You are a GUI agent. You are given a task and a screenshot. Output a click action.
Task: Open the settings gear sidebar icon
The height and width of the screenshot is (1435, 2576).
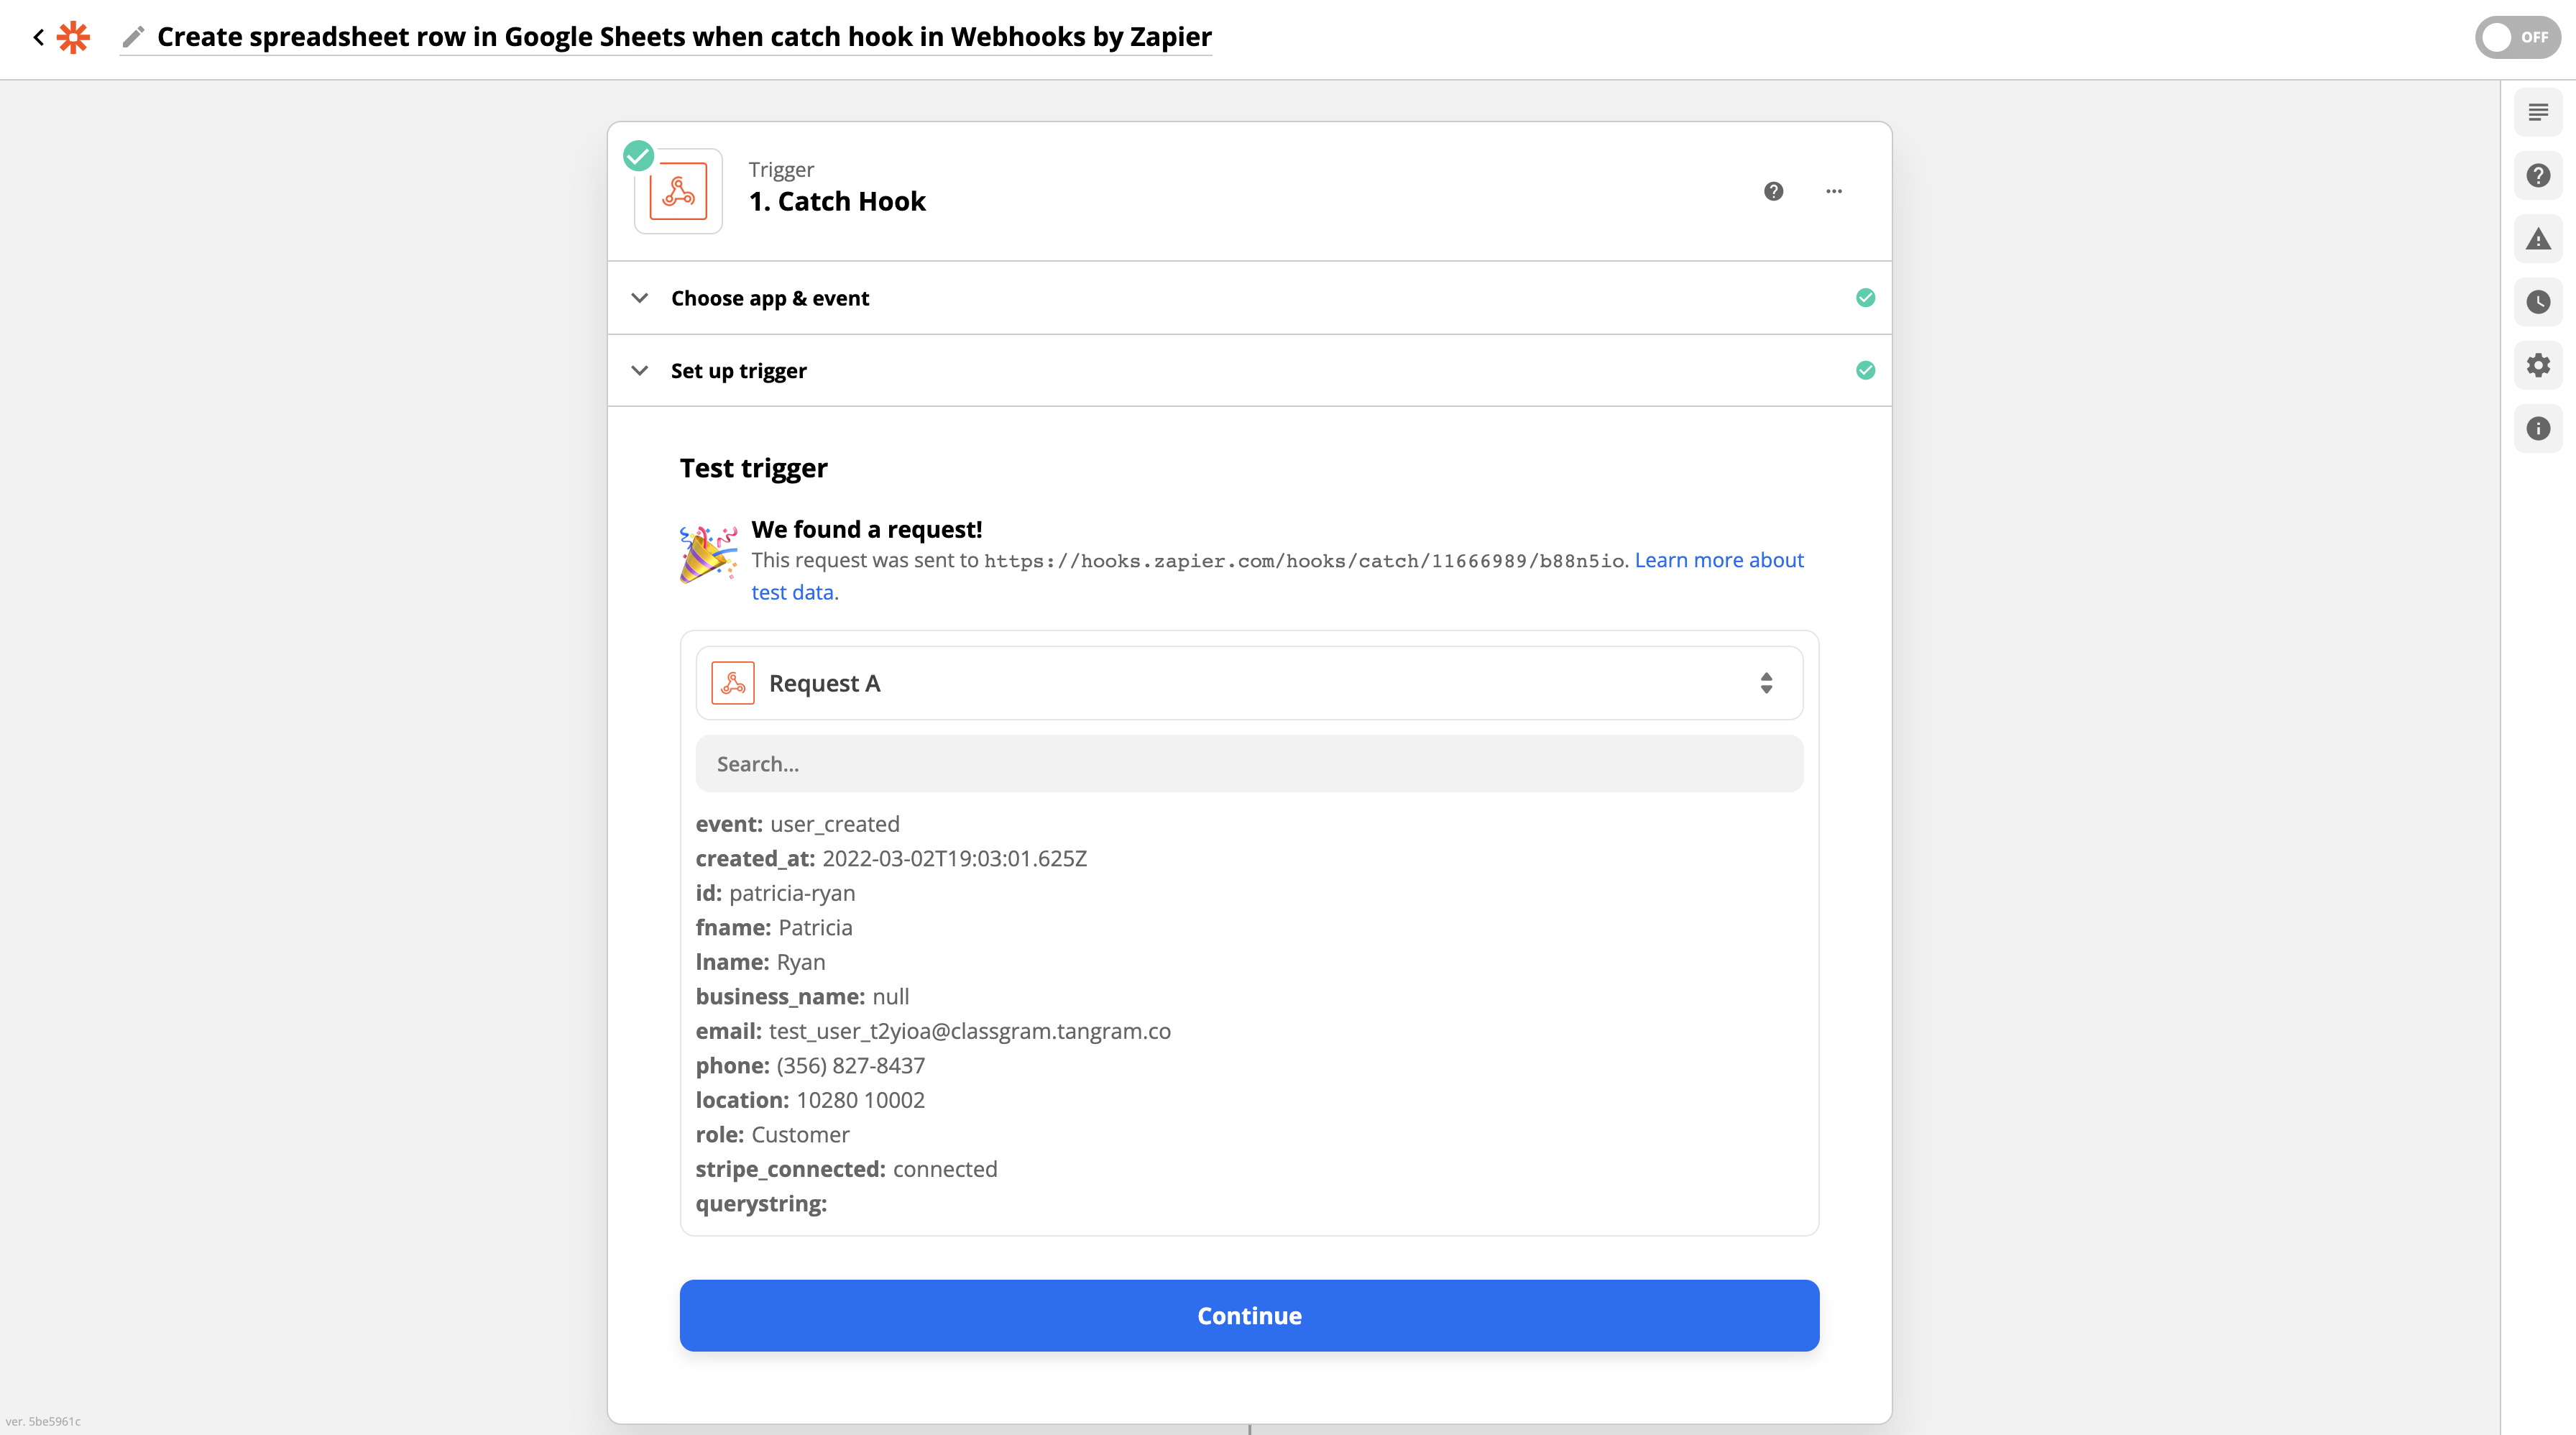2538,365
